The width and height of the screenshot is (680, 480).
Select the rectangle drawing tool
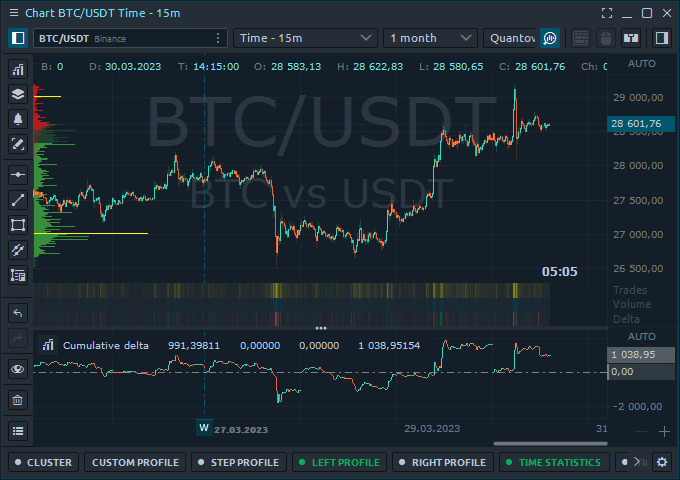pos(17,224)
